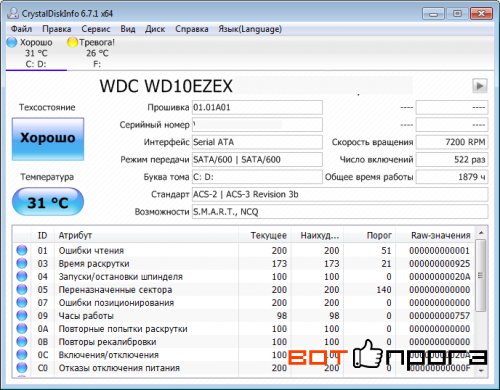Viewport: 500px width, 390px height.
Task: Select the Хорошо C: D: disk
Action: pos(36,53)
